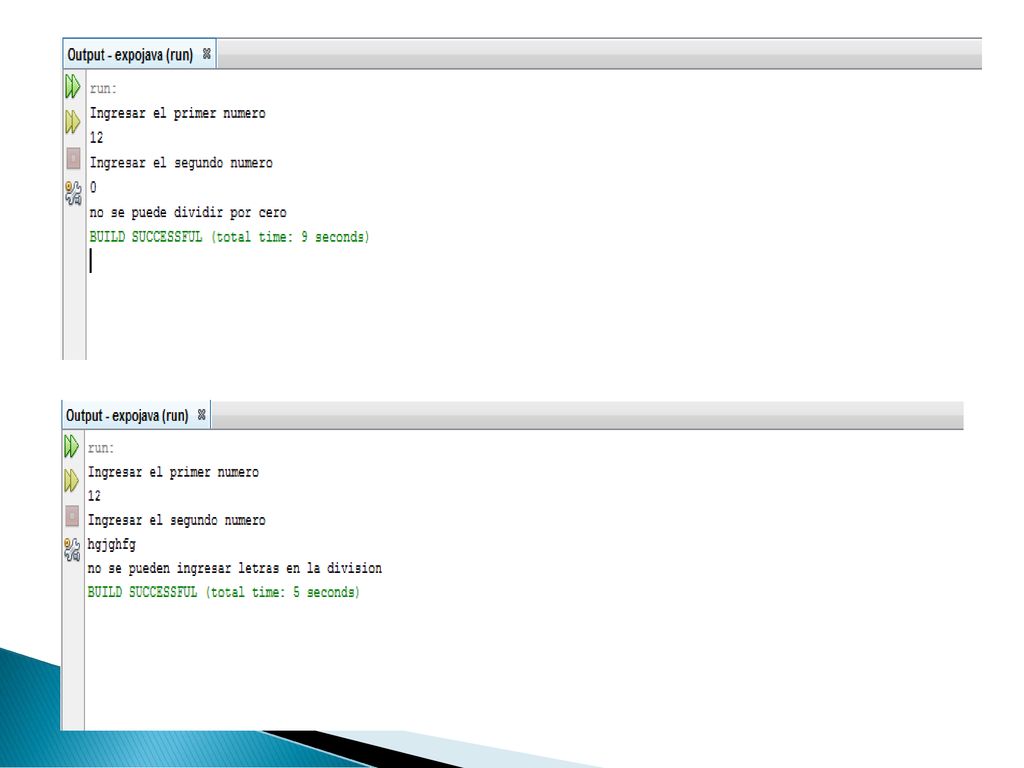Image resolution: width=1024 pixels, height=768 pixels.
Task: Click 'run:' line in lower output
Action: 101,448
